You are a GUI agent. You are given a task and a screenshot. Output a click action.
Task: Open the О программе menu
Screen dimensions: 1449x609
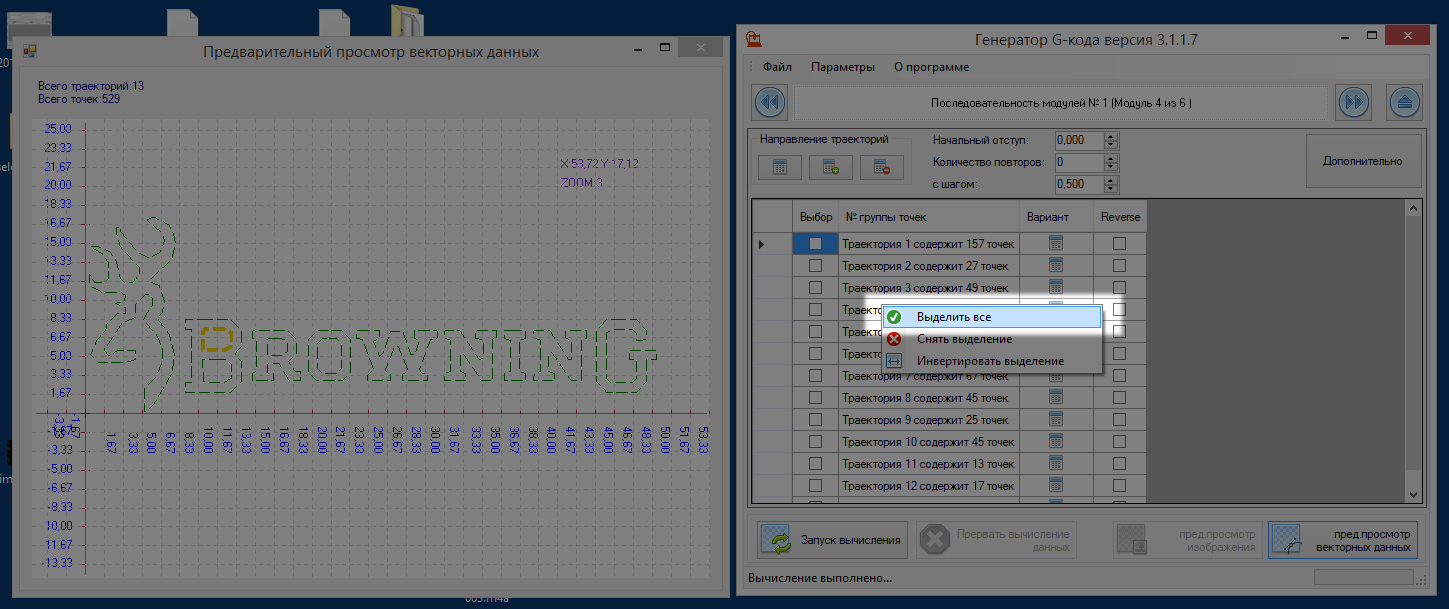coord(931,67)
